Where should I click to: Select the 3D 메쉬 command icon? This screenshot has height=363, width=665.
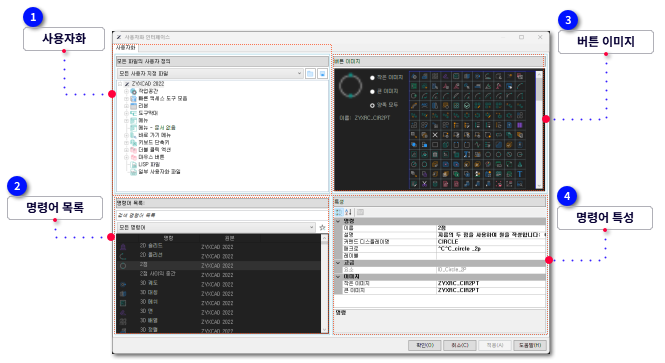(x=123, y=303)
